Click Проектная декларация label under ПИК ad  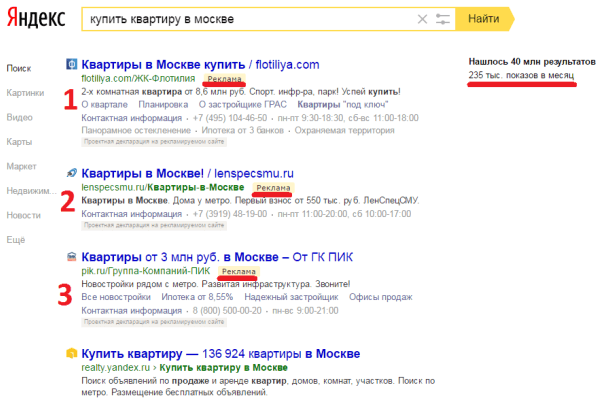click(x=154, y=322)
